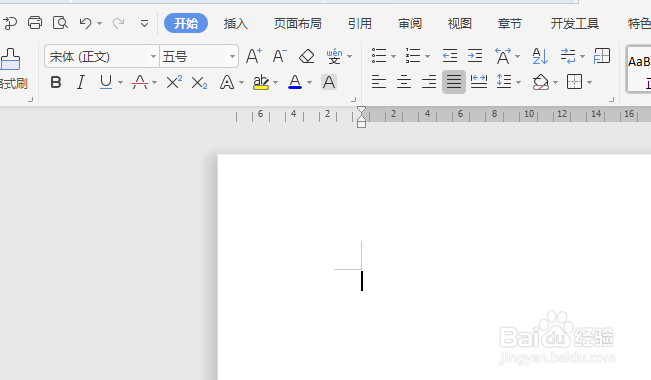Toggle strikethrough formatting

[140, 82]
